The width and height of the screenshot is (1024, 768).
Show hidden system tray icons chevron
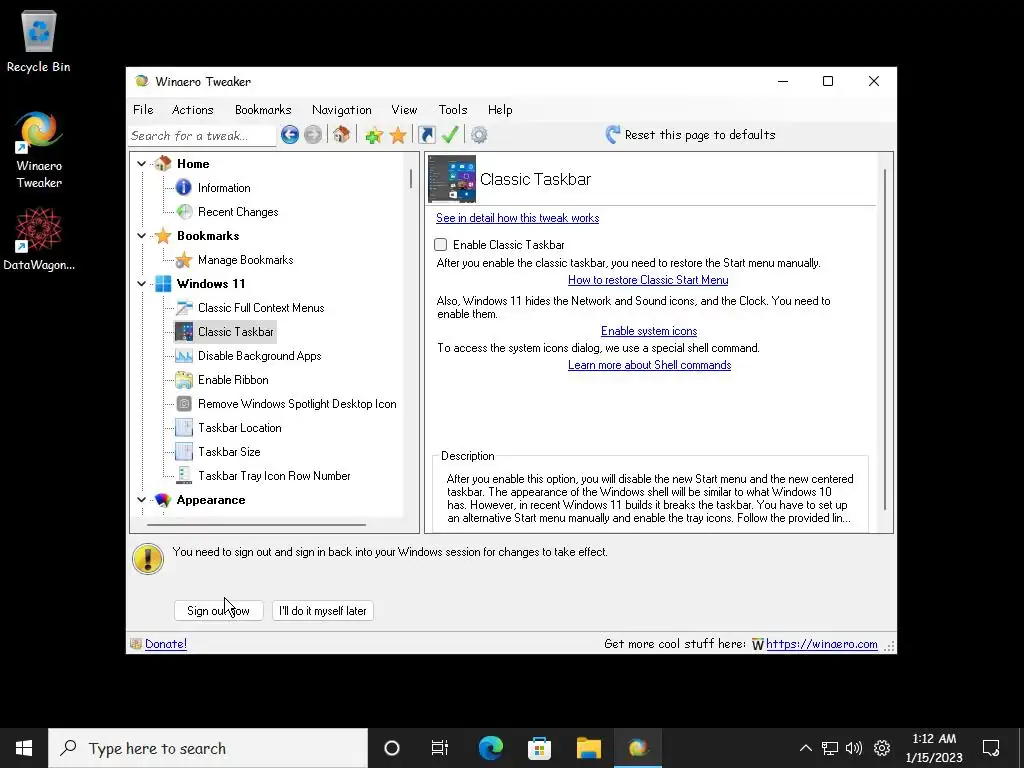coord(806,748)
